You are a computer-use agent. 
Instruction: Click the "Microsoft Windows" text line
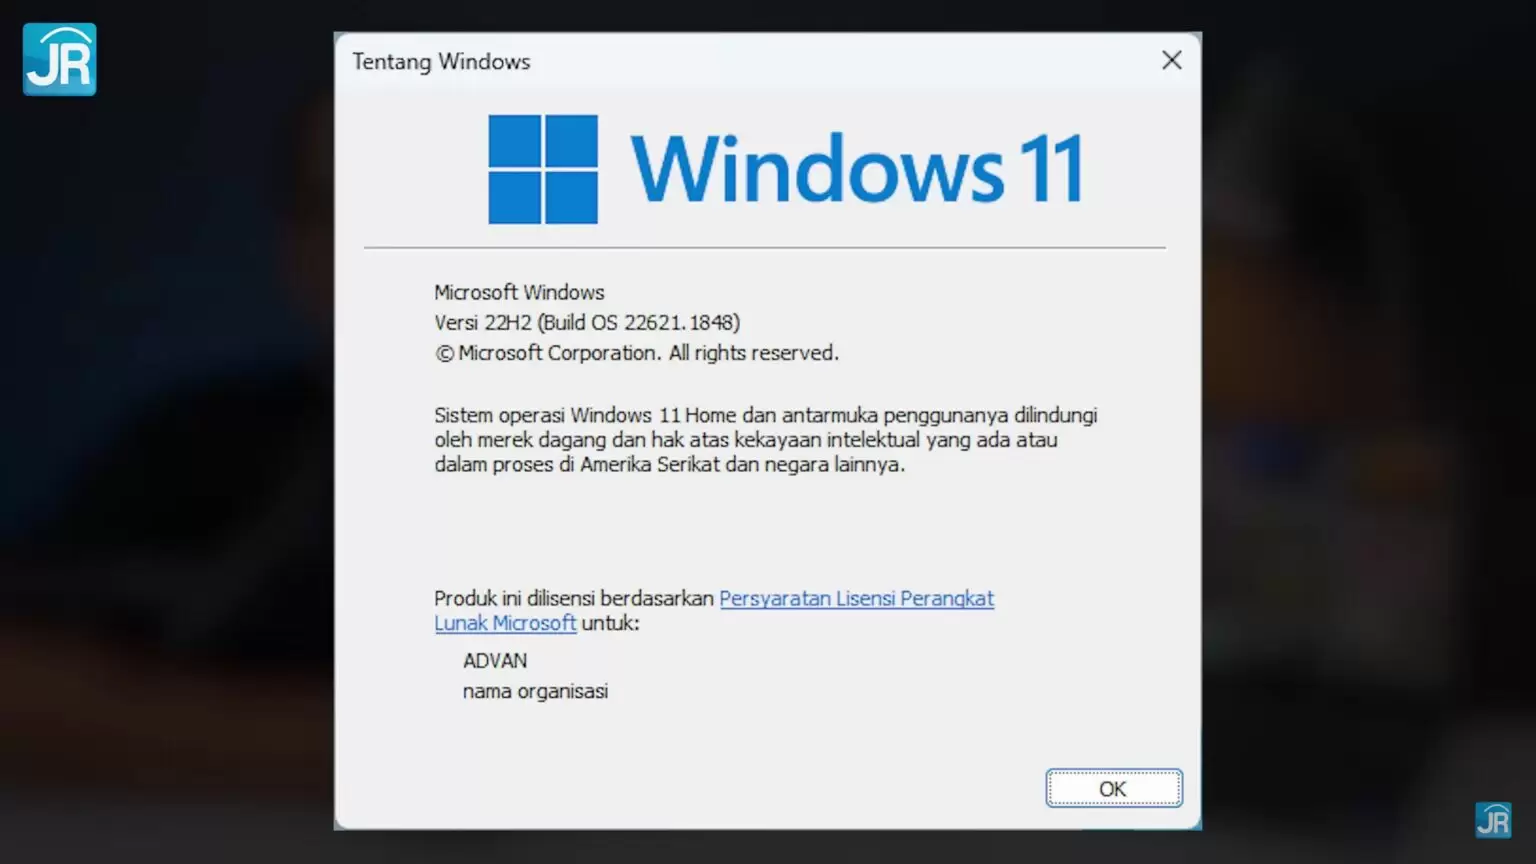click(x=519, y=292)
